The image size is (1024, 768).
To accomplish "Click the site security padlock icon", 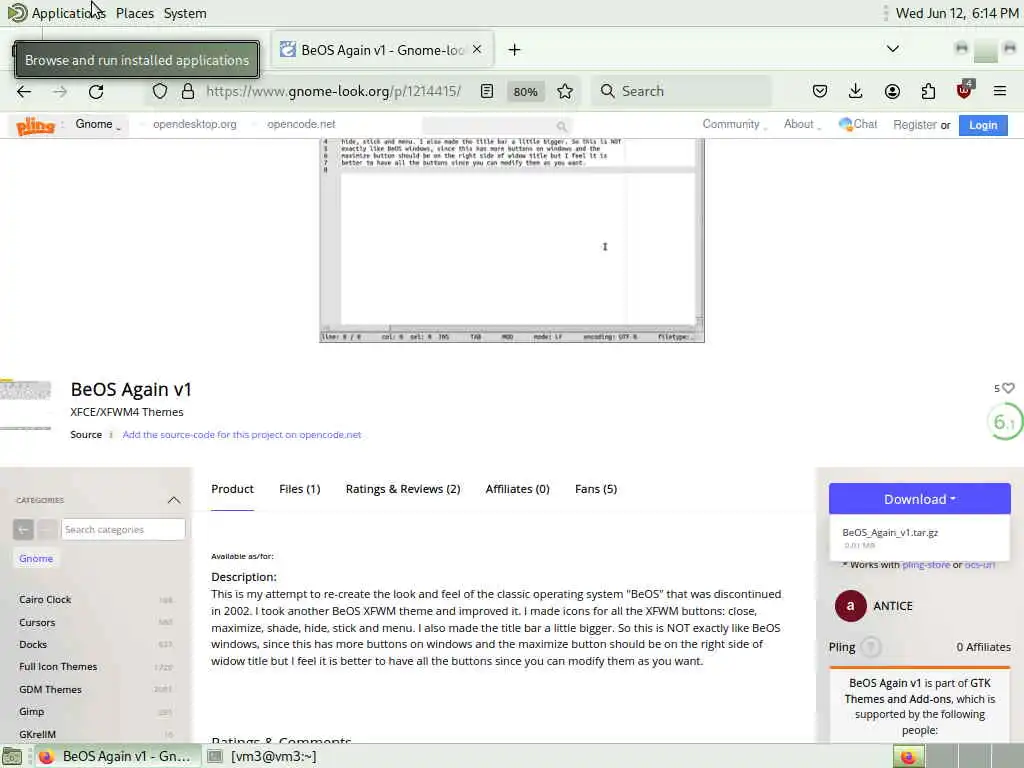I will (188, 91).
